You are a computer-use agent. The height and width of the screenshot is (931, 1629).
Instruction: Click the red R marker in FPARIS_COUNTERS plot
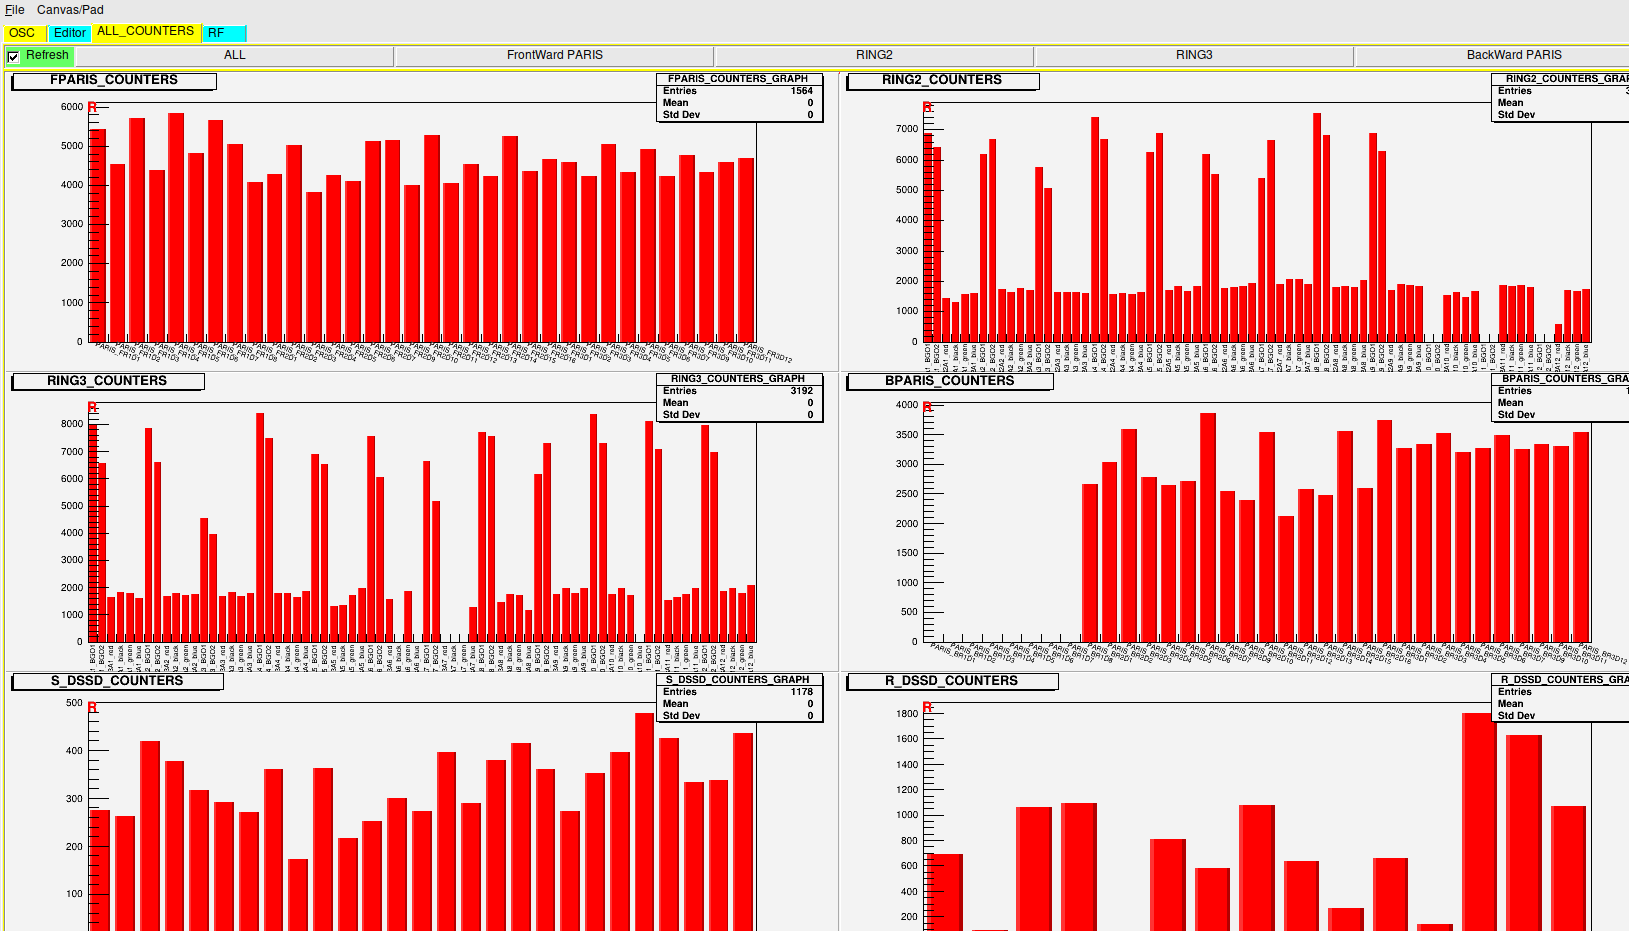pyautogui.click(x=92, y=107)
